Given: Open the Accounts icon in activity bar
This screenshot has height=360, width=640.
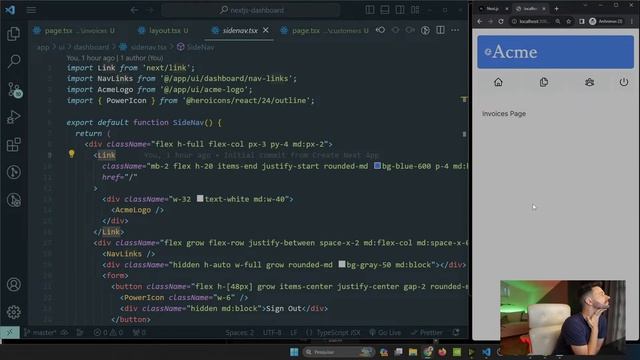Looking at the screenshot, I should point(13,284).
